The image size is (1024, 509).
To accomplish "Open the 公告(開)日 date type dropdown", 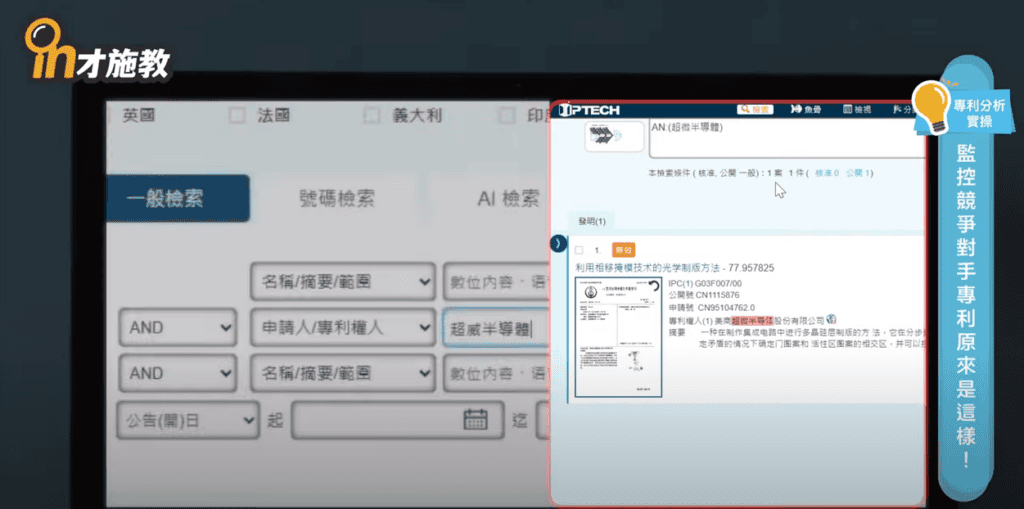I will (x=187, y=420).
